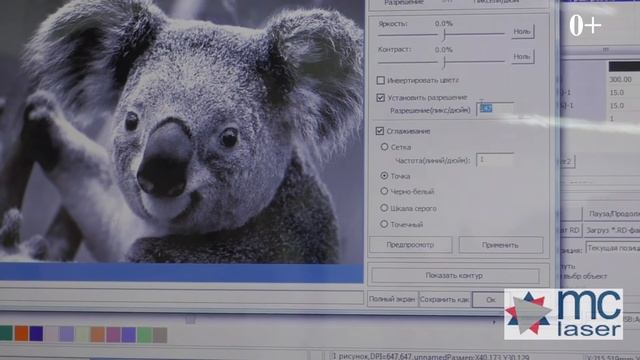Click the Полный экран button
640x360 pixels.
coord(392,299)
